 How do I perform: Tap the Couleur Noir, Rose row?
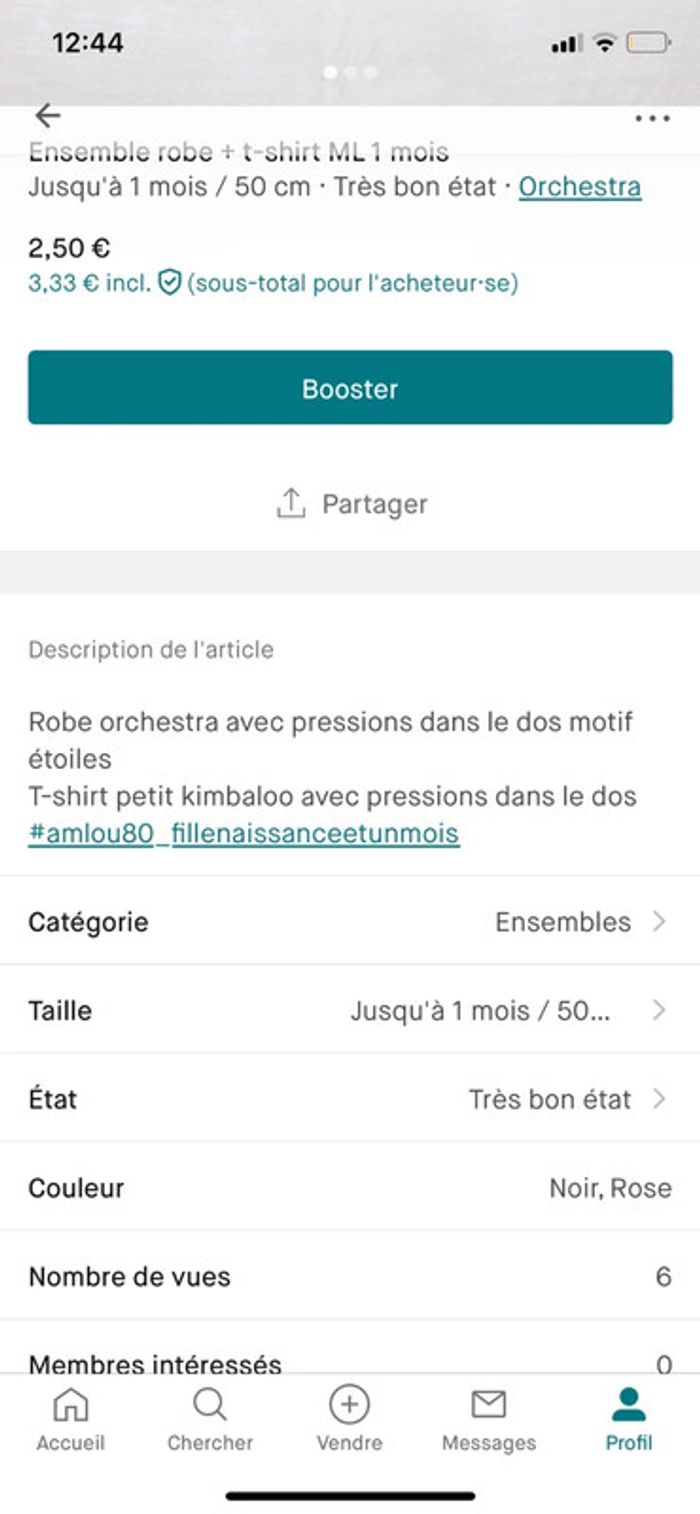pos(350,1188)
